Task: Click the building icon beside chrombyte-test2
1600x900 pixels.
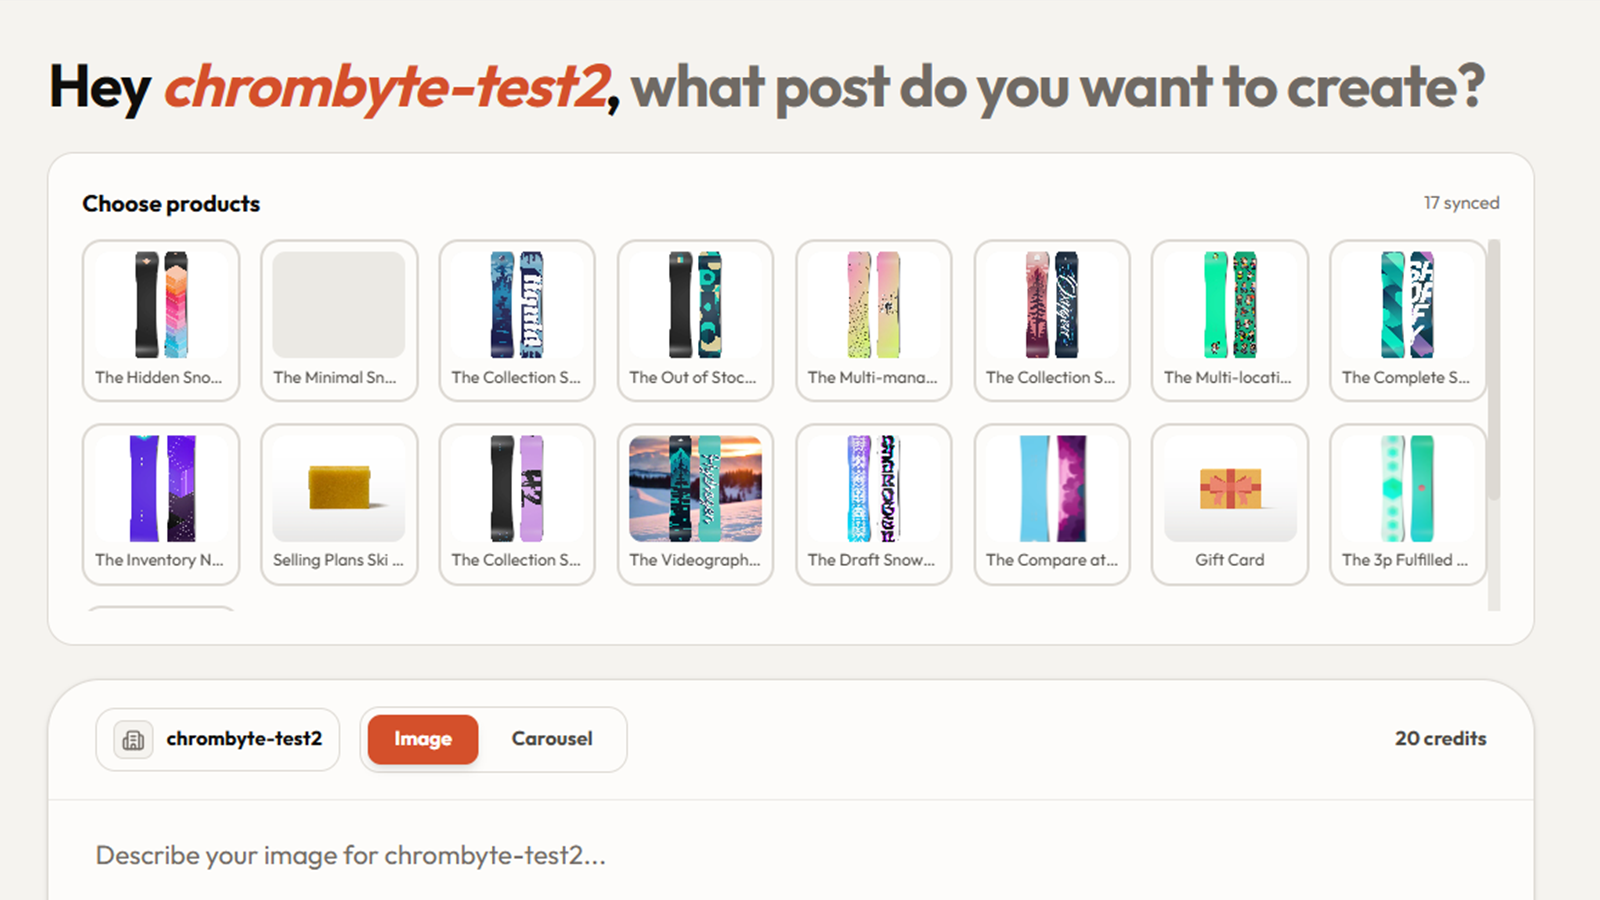Action: (x=133, y=740)
